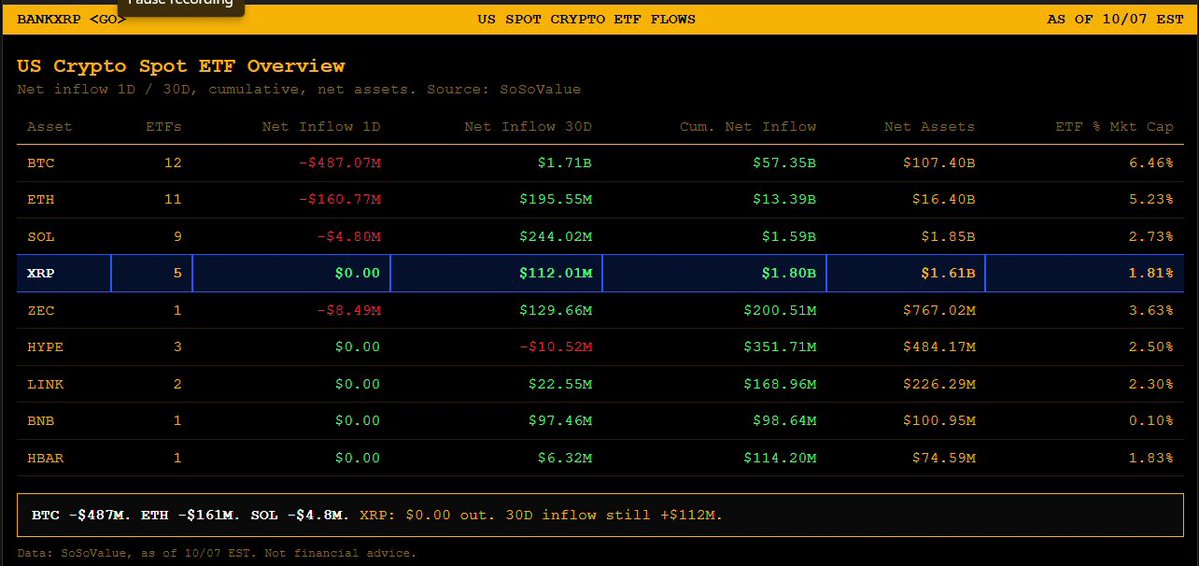This screenshot has width=1199, height=566.
Task: Click ETH market cap share 5.23%
Action: pyautogui.click(x=1151, y=200)
